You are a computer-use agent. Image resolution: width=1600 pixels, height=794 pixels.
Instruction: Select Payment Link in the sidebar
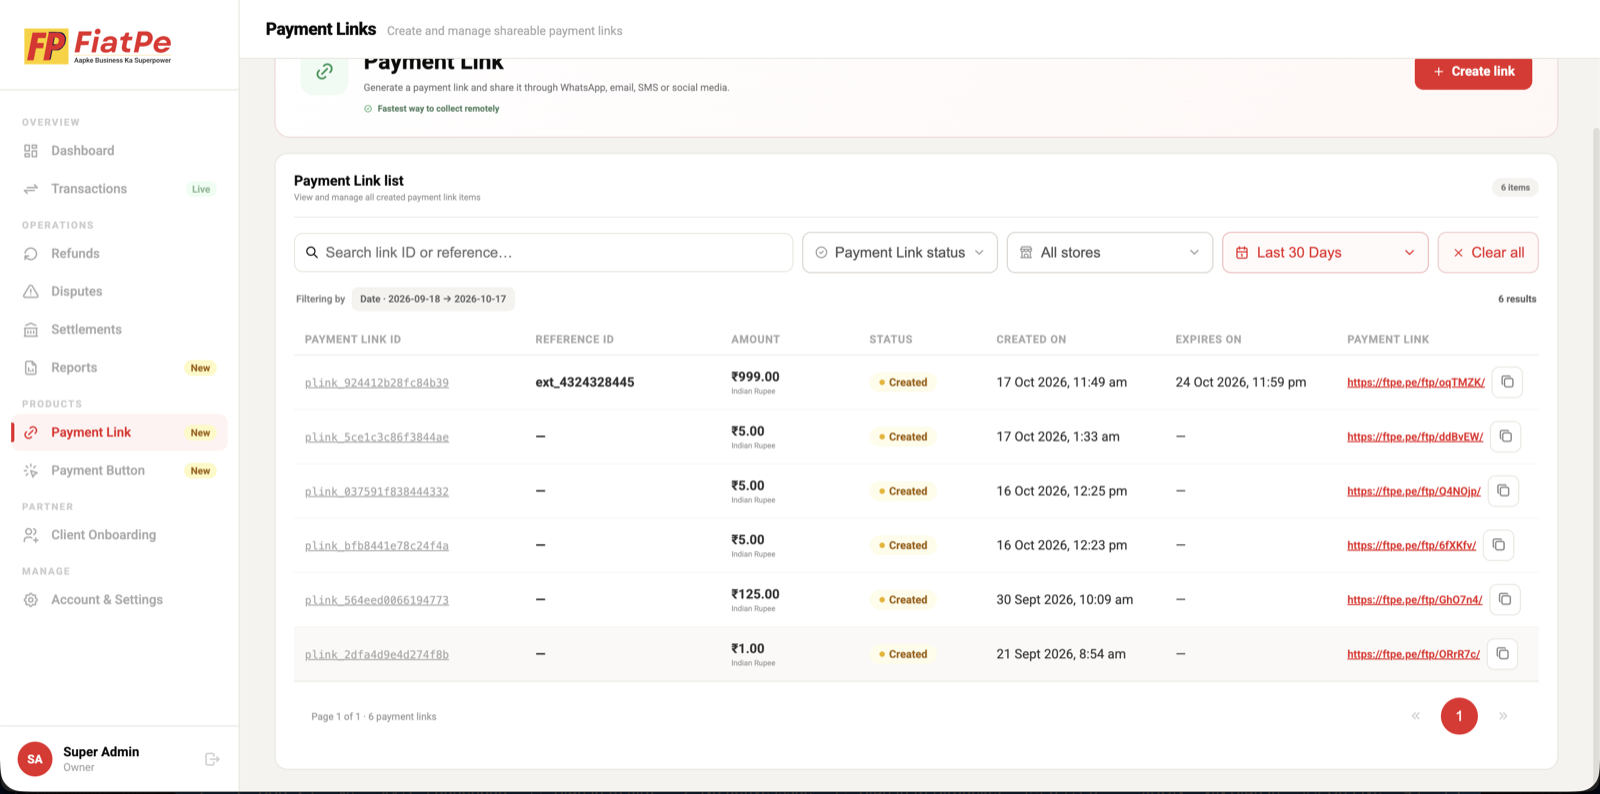[x=119, y=432]
